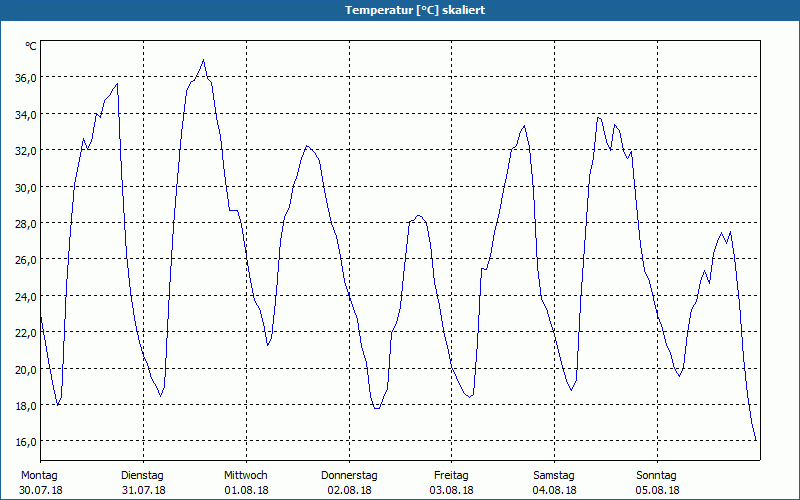Click the 26,0 y-axis value
The height and width of the screenshot is (500, 800).
[26, 260]
